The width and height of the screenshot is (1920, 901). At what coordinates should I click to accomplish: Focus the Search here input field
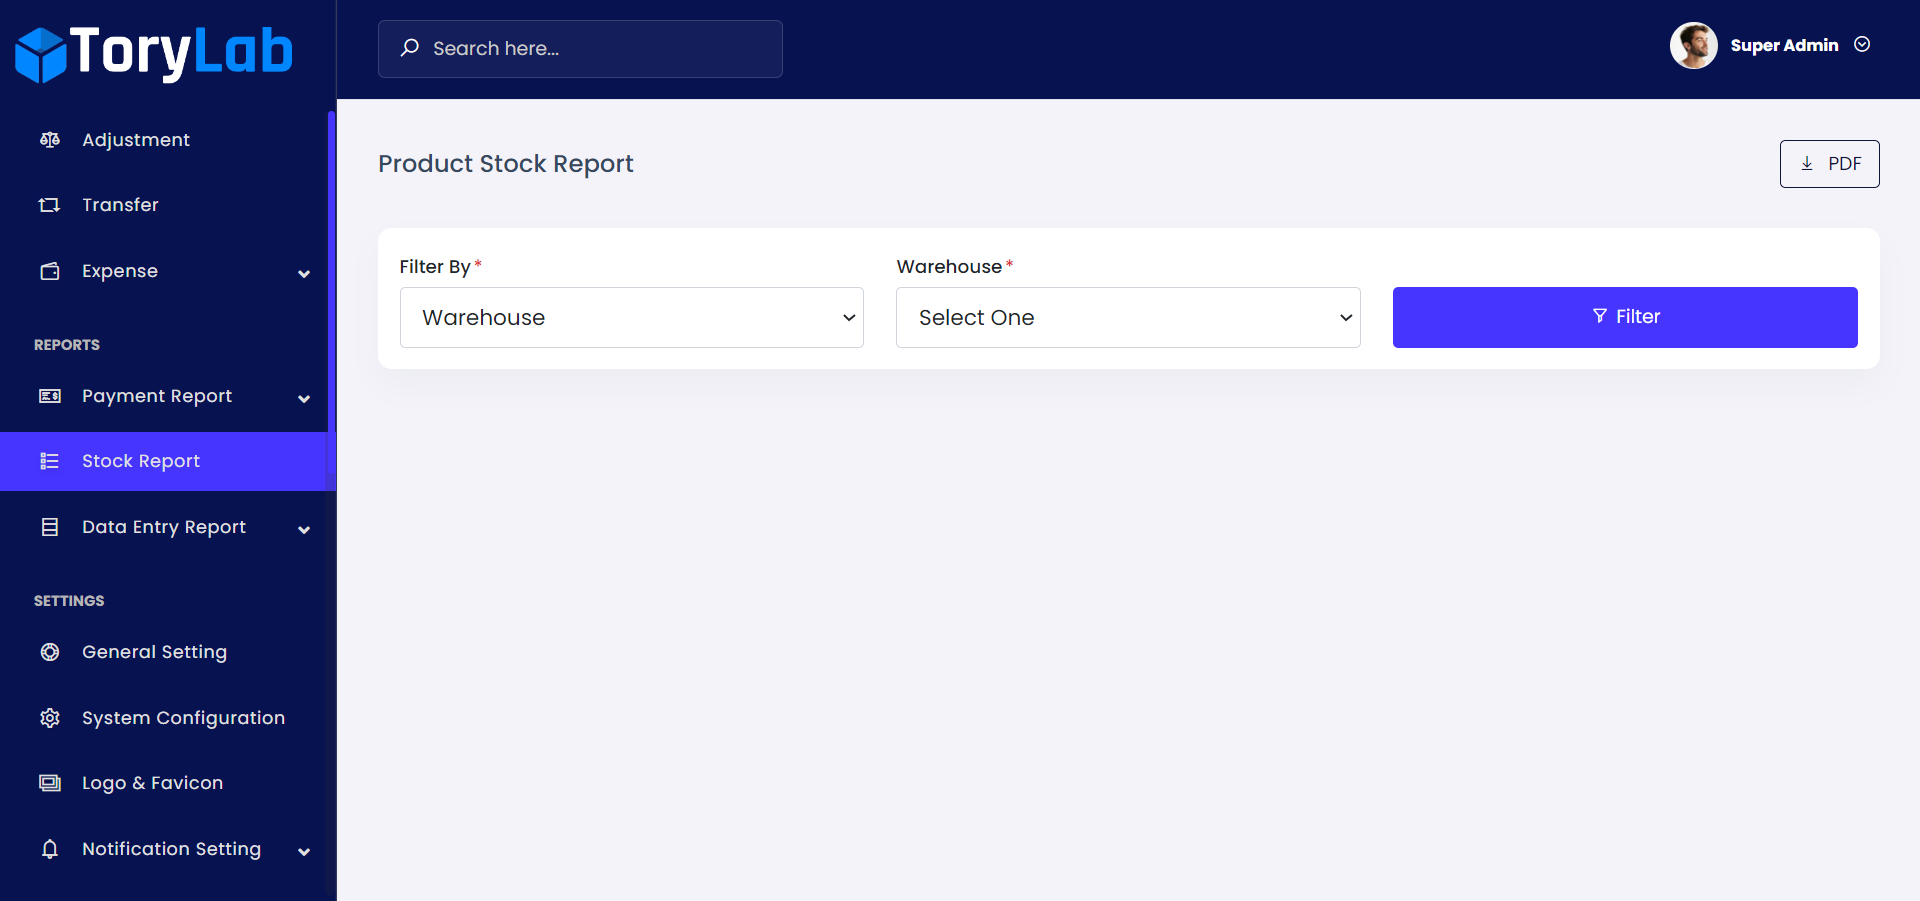click(x=580, y=49)
